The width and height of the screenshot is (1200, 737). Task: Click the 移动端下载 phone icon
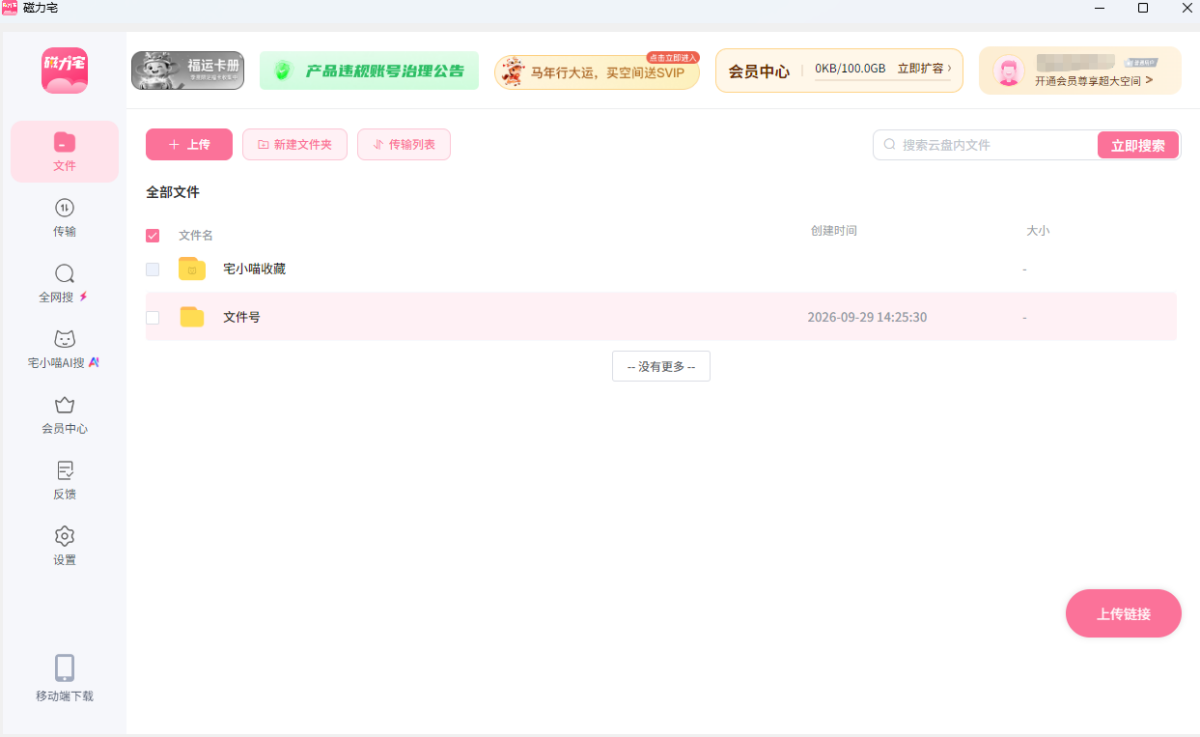[x=64, y=668]
